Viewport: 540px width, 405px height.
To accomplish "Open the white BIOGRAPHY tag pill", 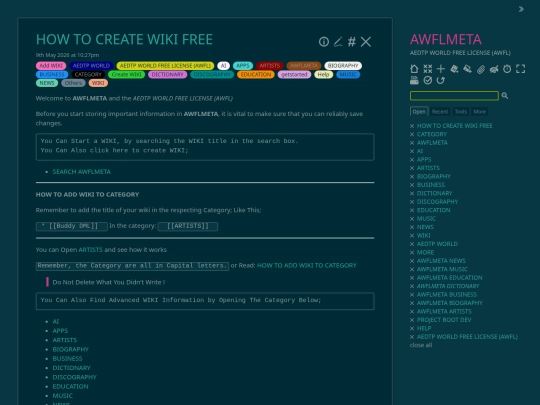I will [x=343, y=66].
